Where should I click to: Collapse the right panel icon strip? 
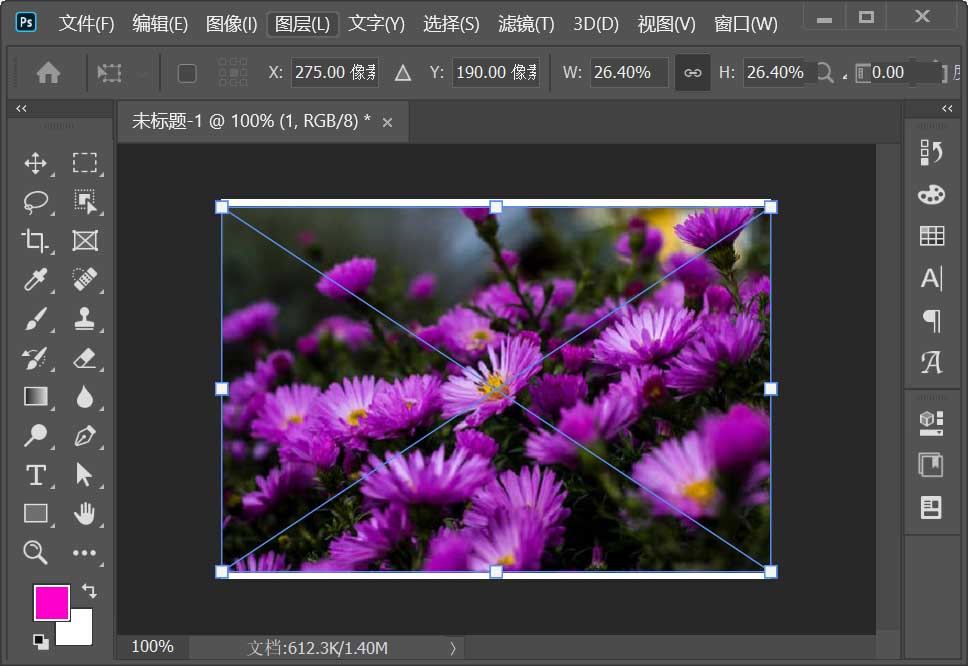(x=946, y=108)
